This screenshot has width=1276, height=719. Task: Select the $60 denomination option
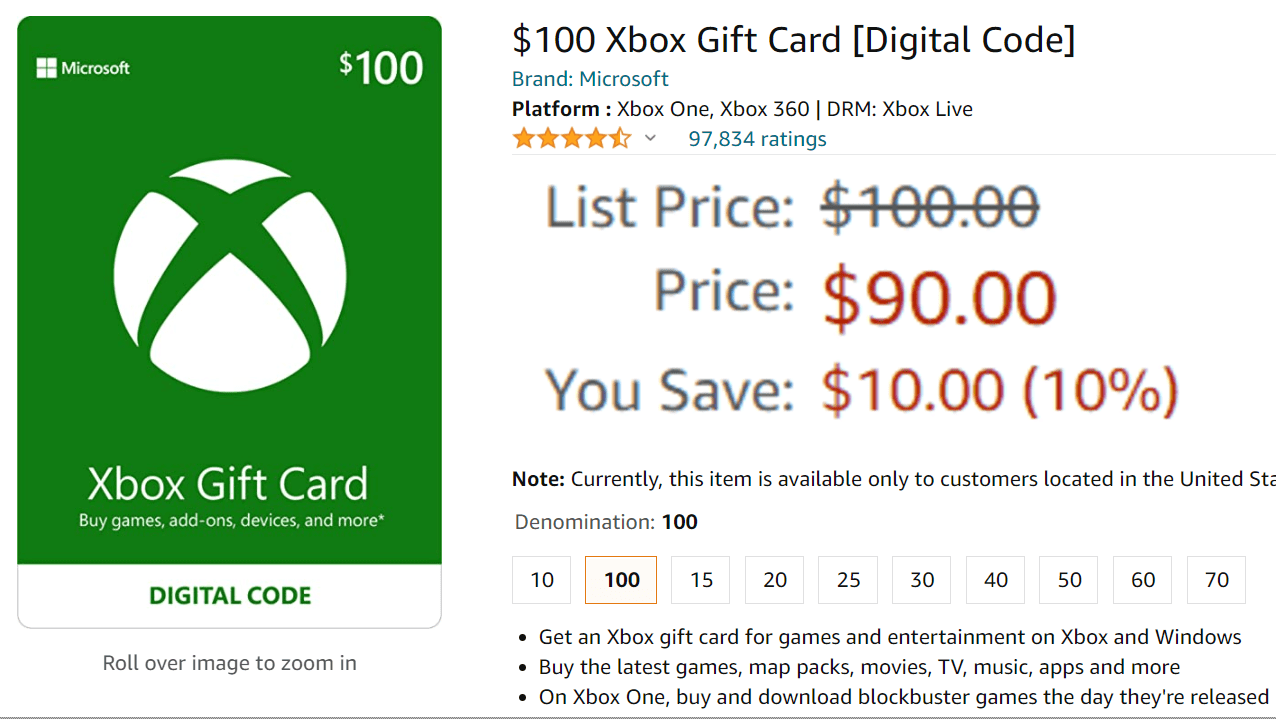click(1142, 579)
